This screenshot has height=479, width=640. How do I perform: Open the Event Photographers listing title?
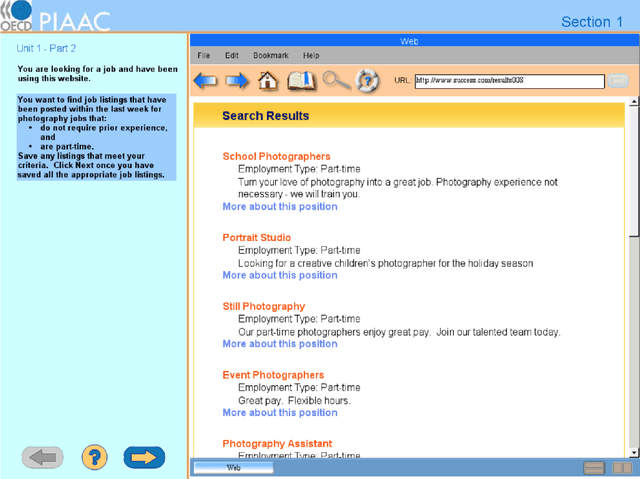pyautogui.click(x=273, y=375)
